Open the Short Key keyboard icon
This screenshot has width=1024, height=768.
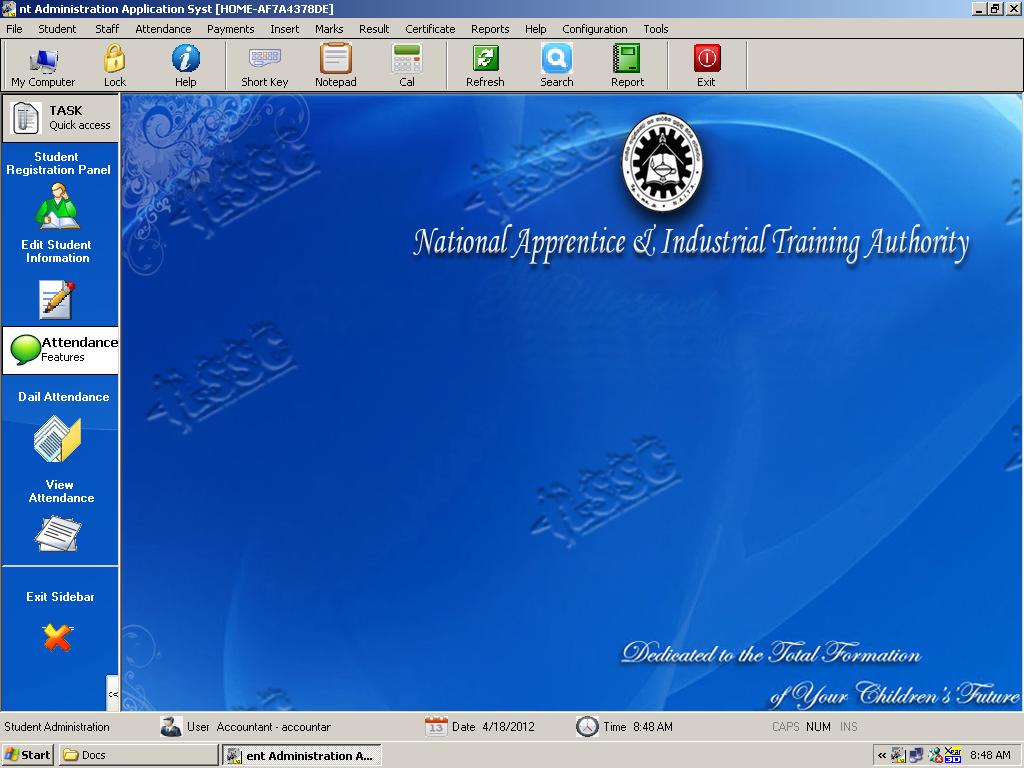[x=264, y=59]
